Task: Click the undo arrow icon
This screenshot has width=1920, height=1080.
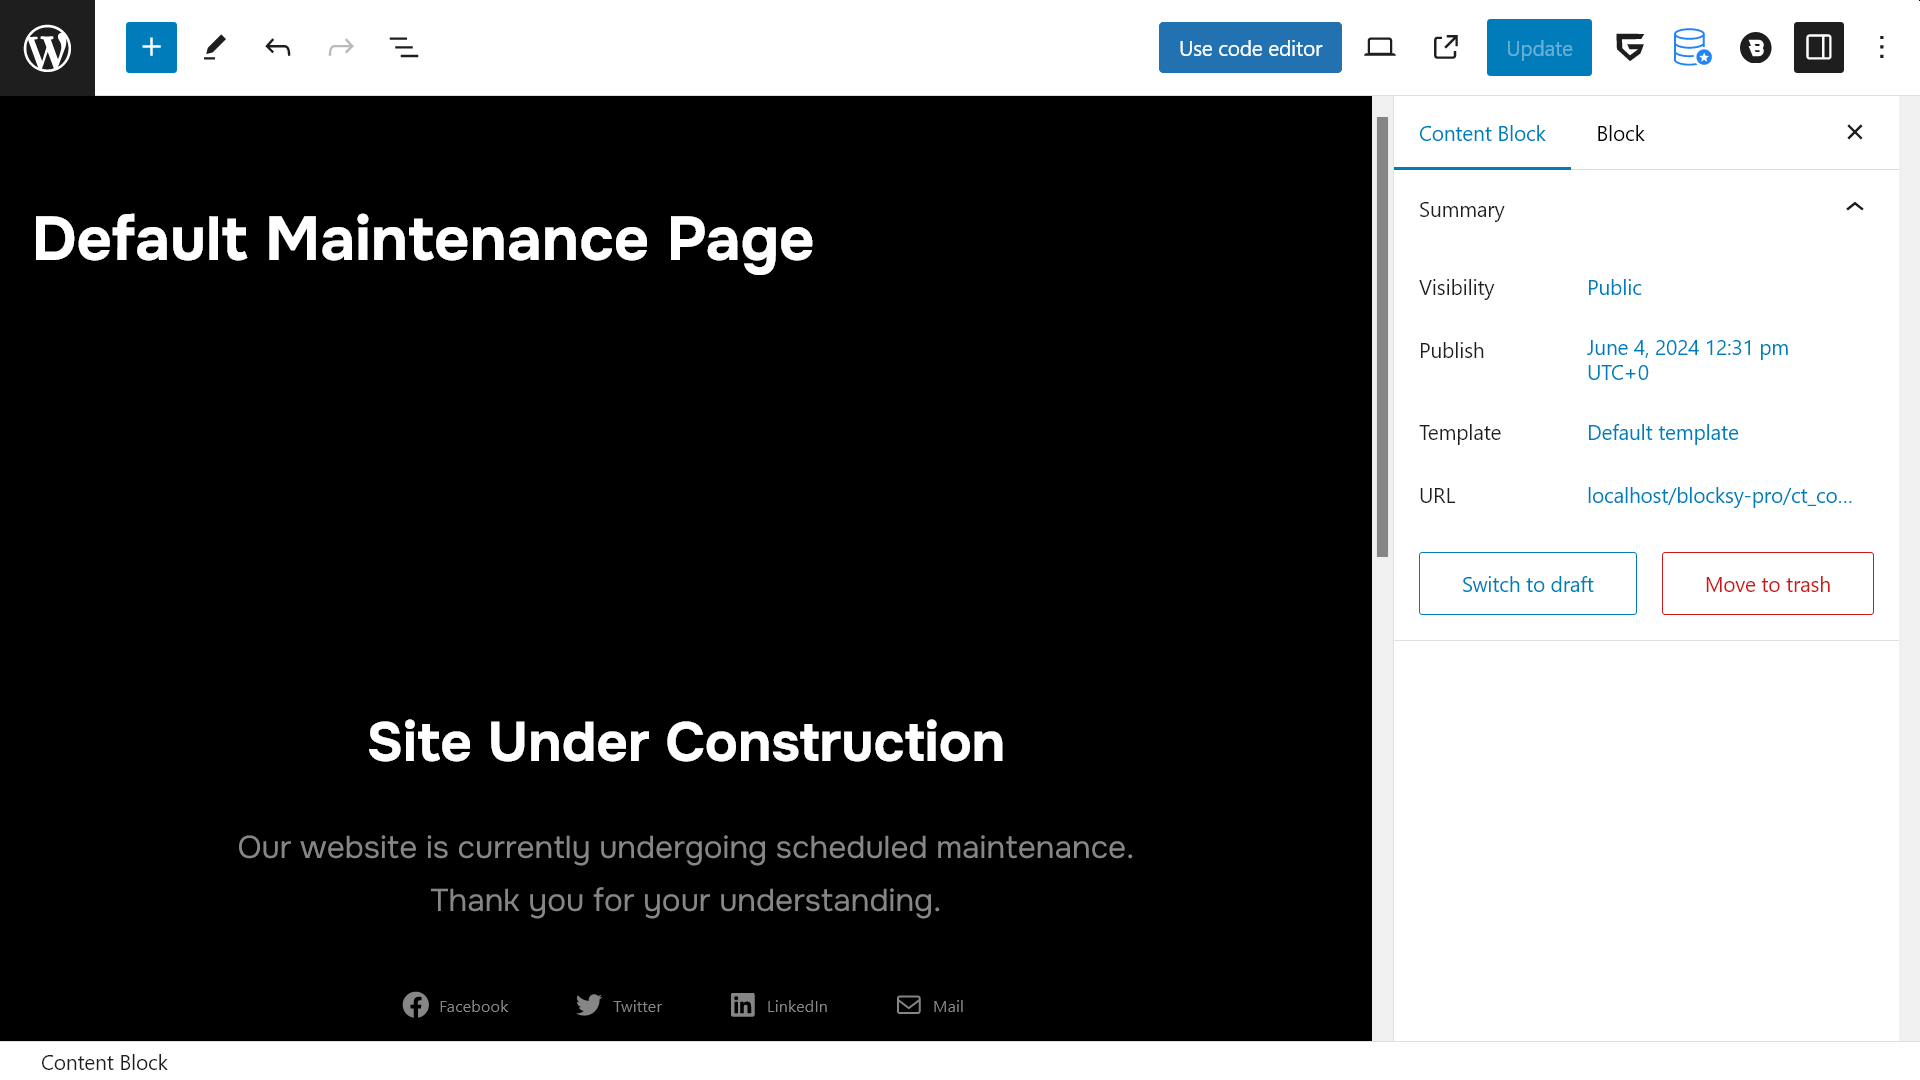Action: 278,47
